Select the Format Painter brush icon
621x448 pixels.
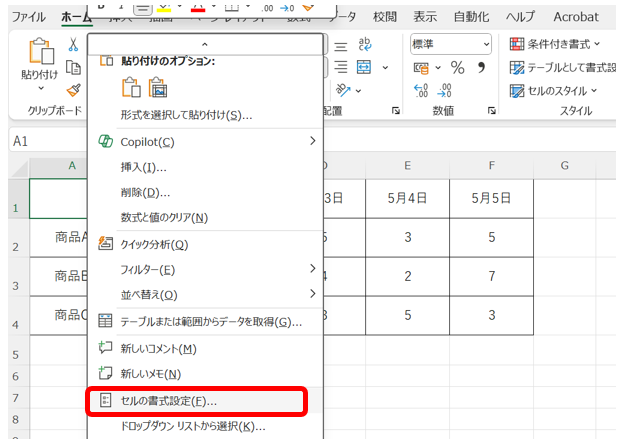coord(73,91)
